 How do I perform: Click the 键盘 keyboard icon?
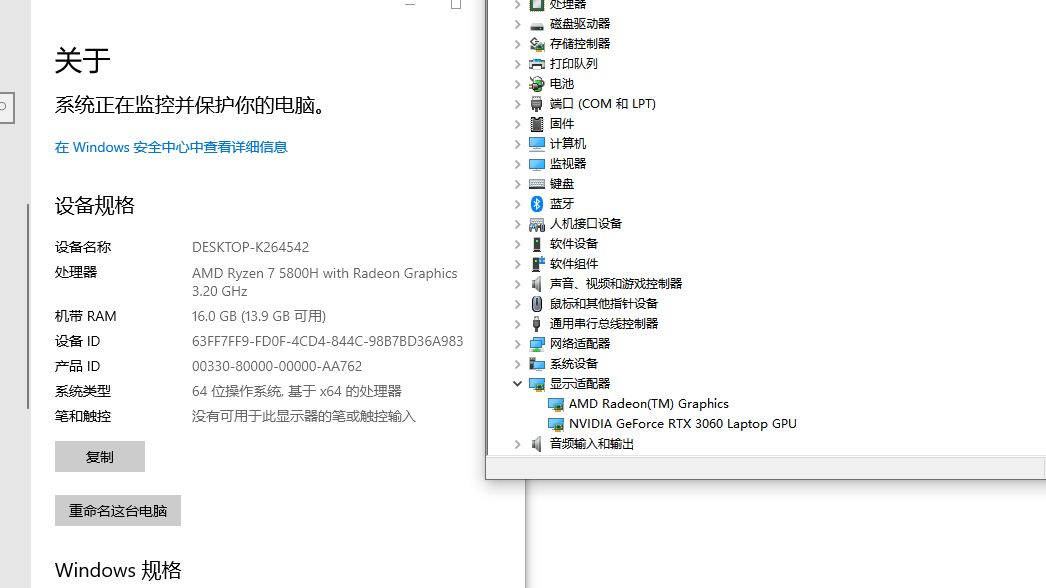click(x=536, y=184)
